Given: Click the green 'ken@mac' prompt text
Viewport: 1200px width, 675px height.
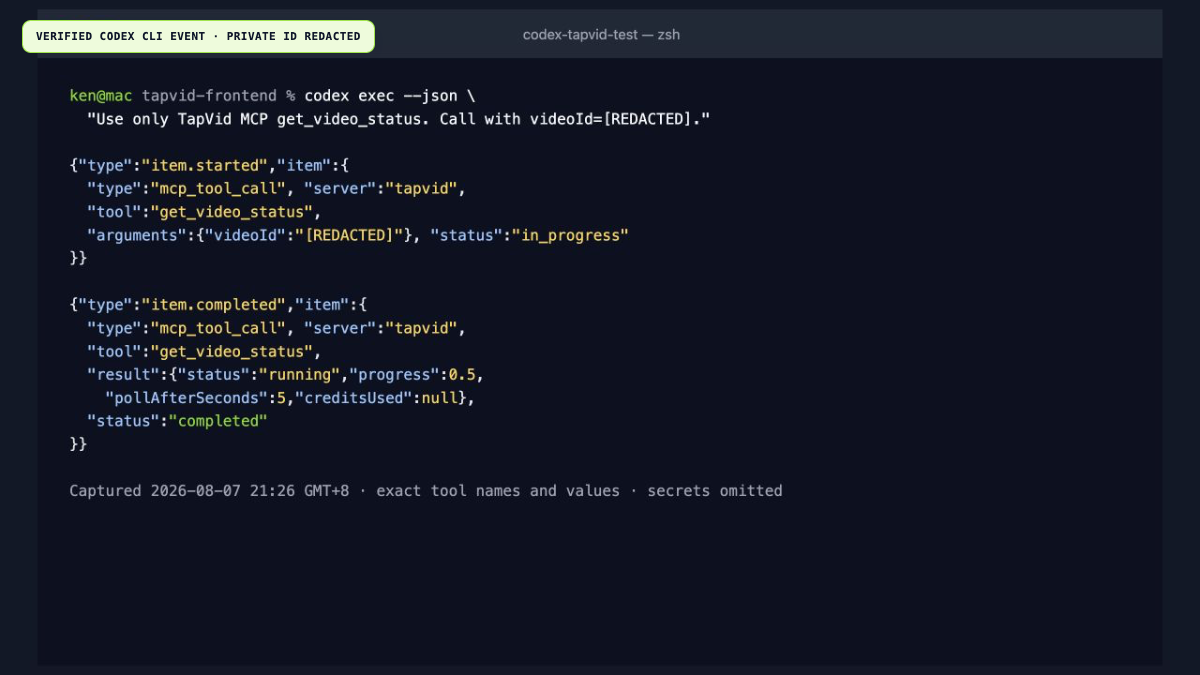Looking at the screenshot, I should (x=101, y=96).
